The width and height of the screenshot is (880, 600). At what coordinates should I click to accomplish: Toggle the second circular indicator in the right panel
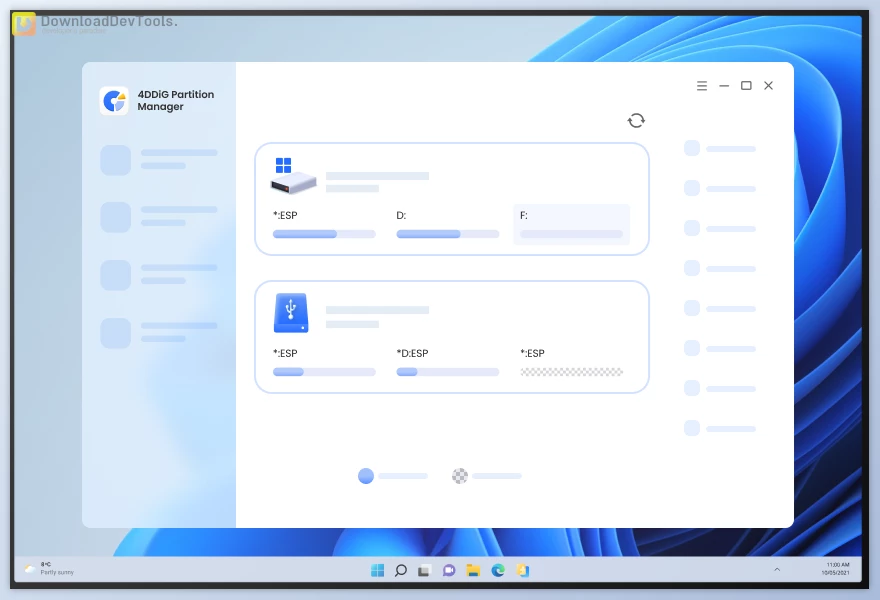692,188
